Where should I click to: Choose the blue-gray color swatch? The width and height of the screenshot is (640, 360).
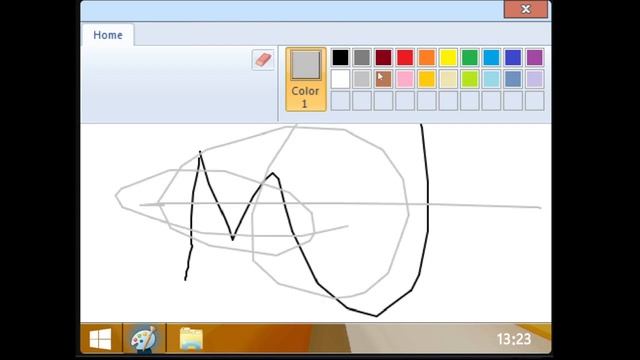pos(513,79)
